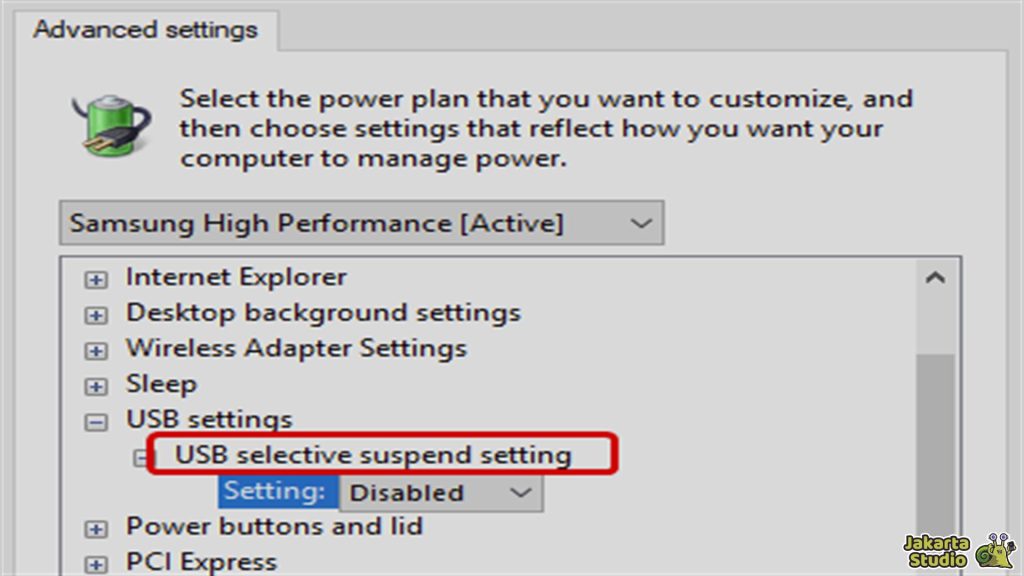
Task: Expand the PCI Express node
Action: (96, 565)
